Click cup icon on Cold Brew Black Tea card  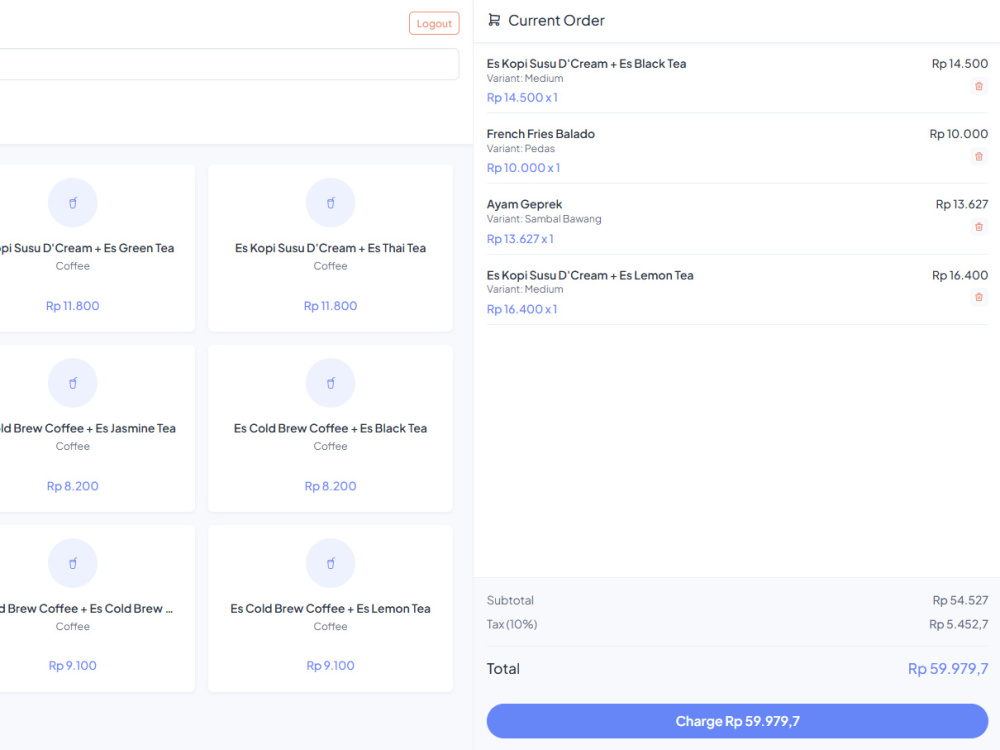coord(330,383)
